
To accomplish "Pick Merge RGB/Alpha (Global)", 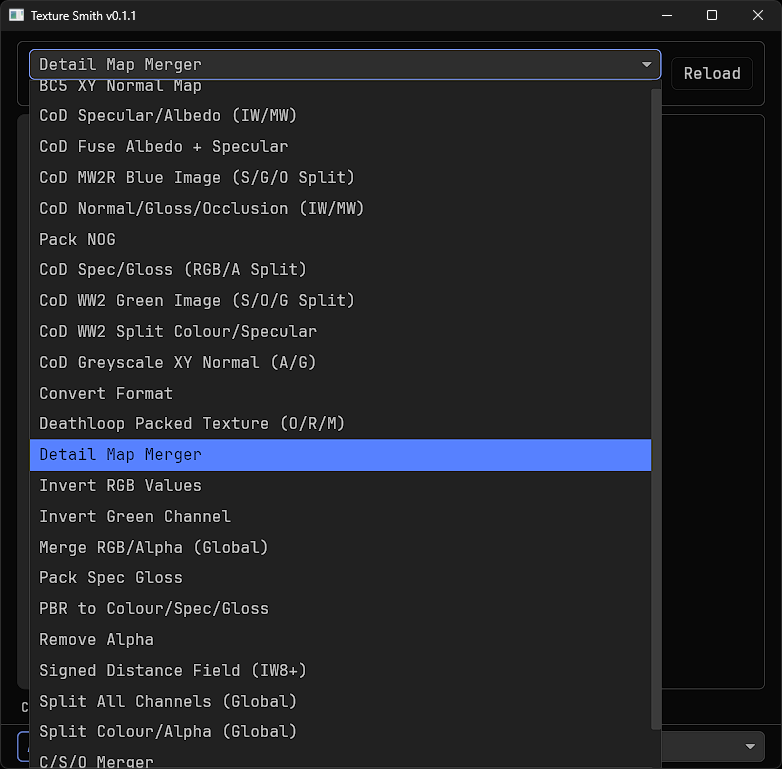I will 340,547.
